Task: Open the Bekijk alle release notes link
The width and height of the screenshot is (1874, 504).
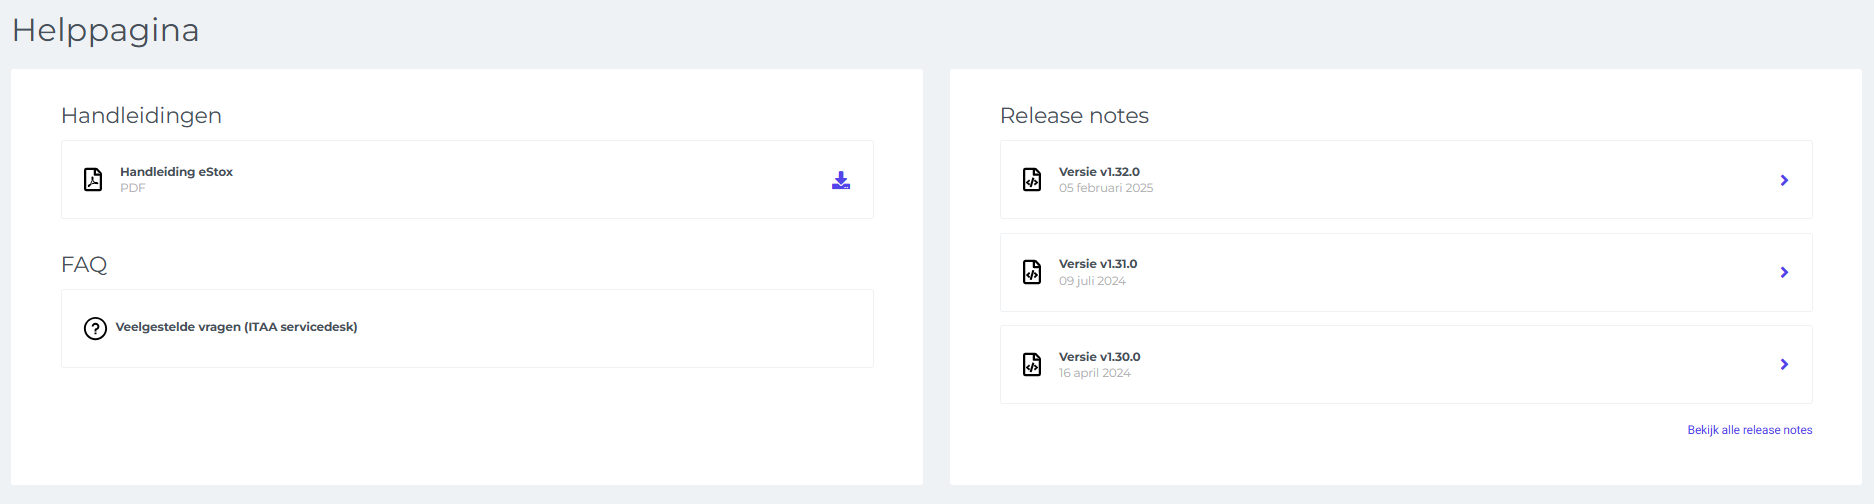Action: pos(1750,430)
